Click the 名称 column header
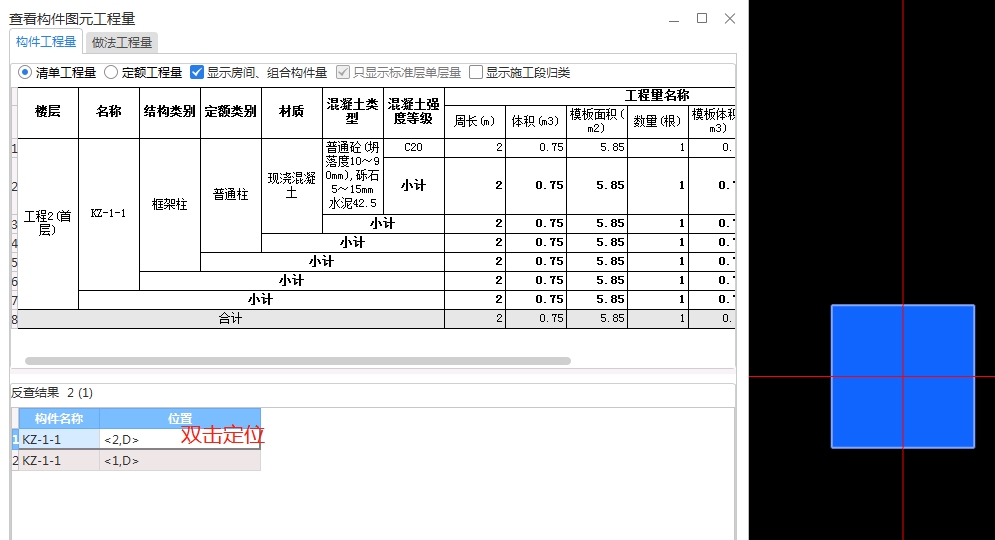 coord(109,112)
